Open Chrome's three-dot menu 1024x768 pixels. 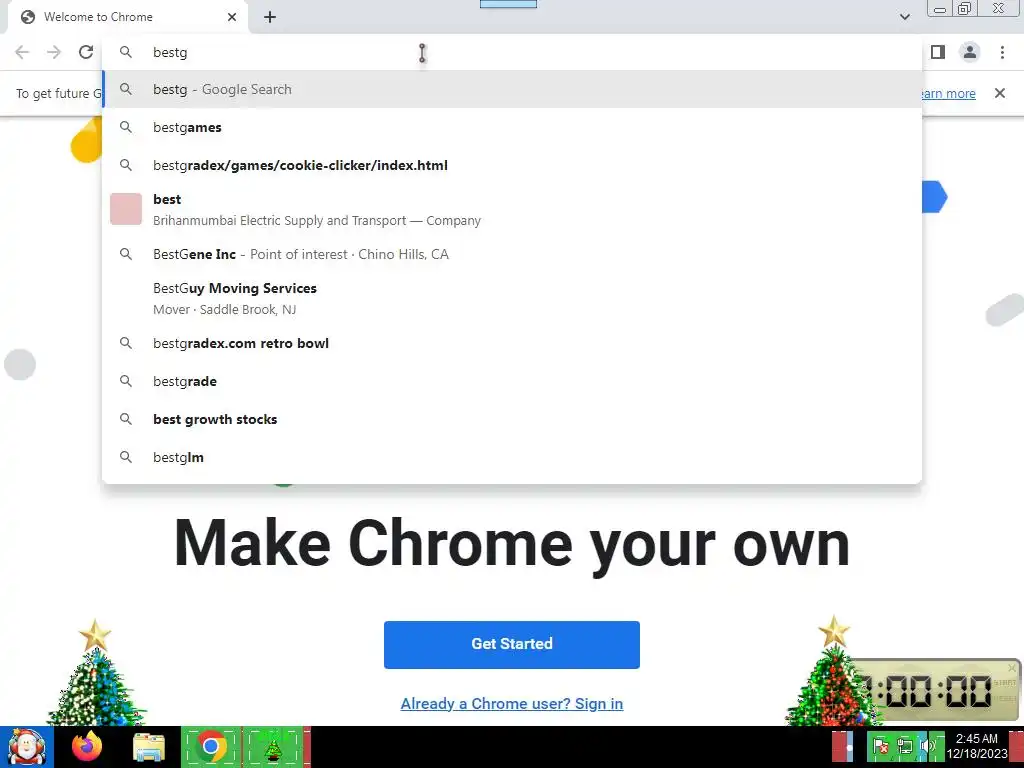pos(1002,52)
